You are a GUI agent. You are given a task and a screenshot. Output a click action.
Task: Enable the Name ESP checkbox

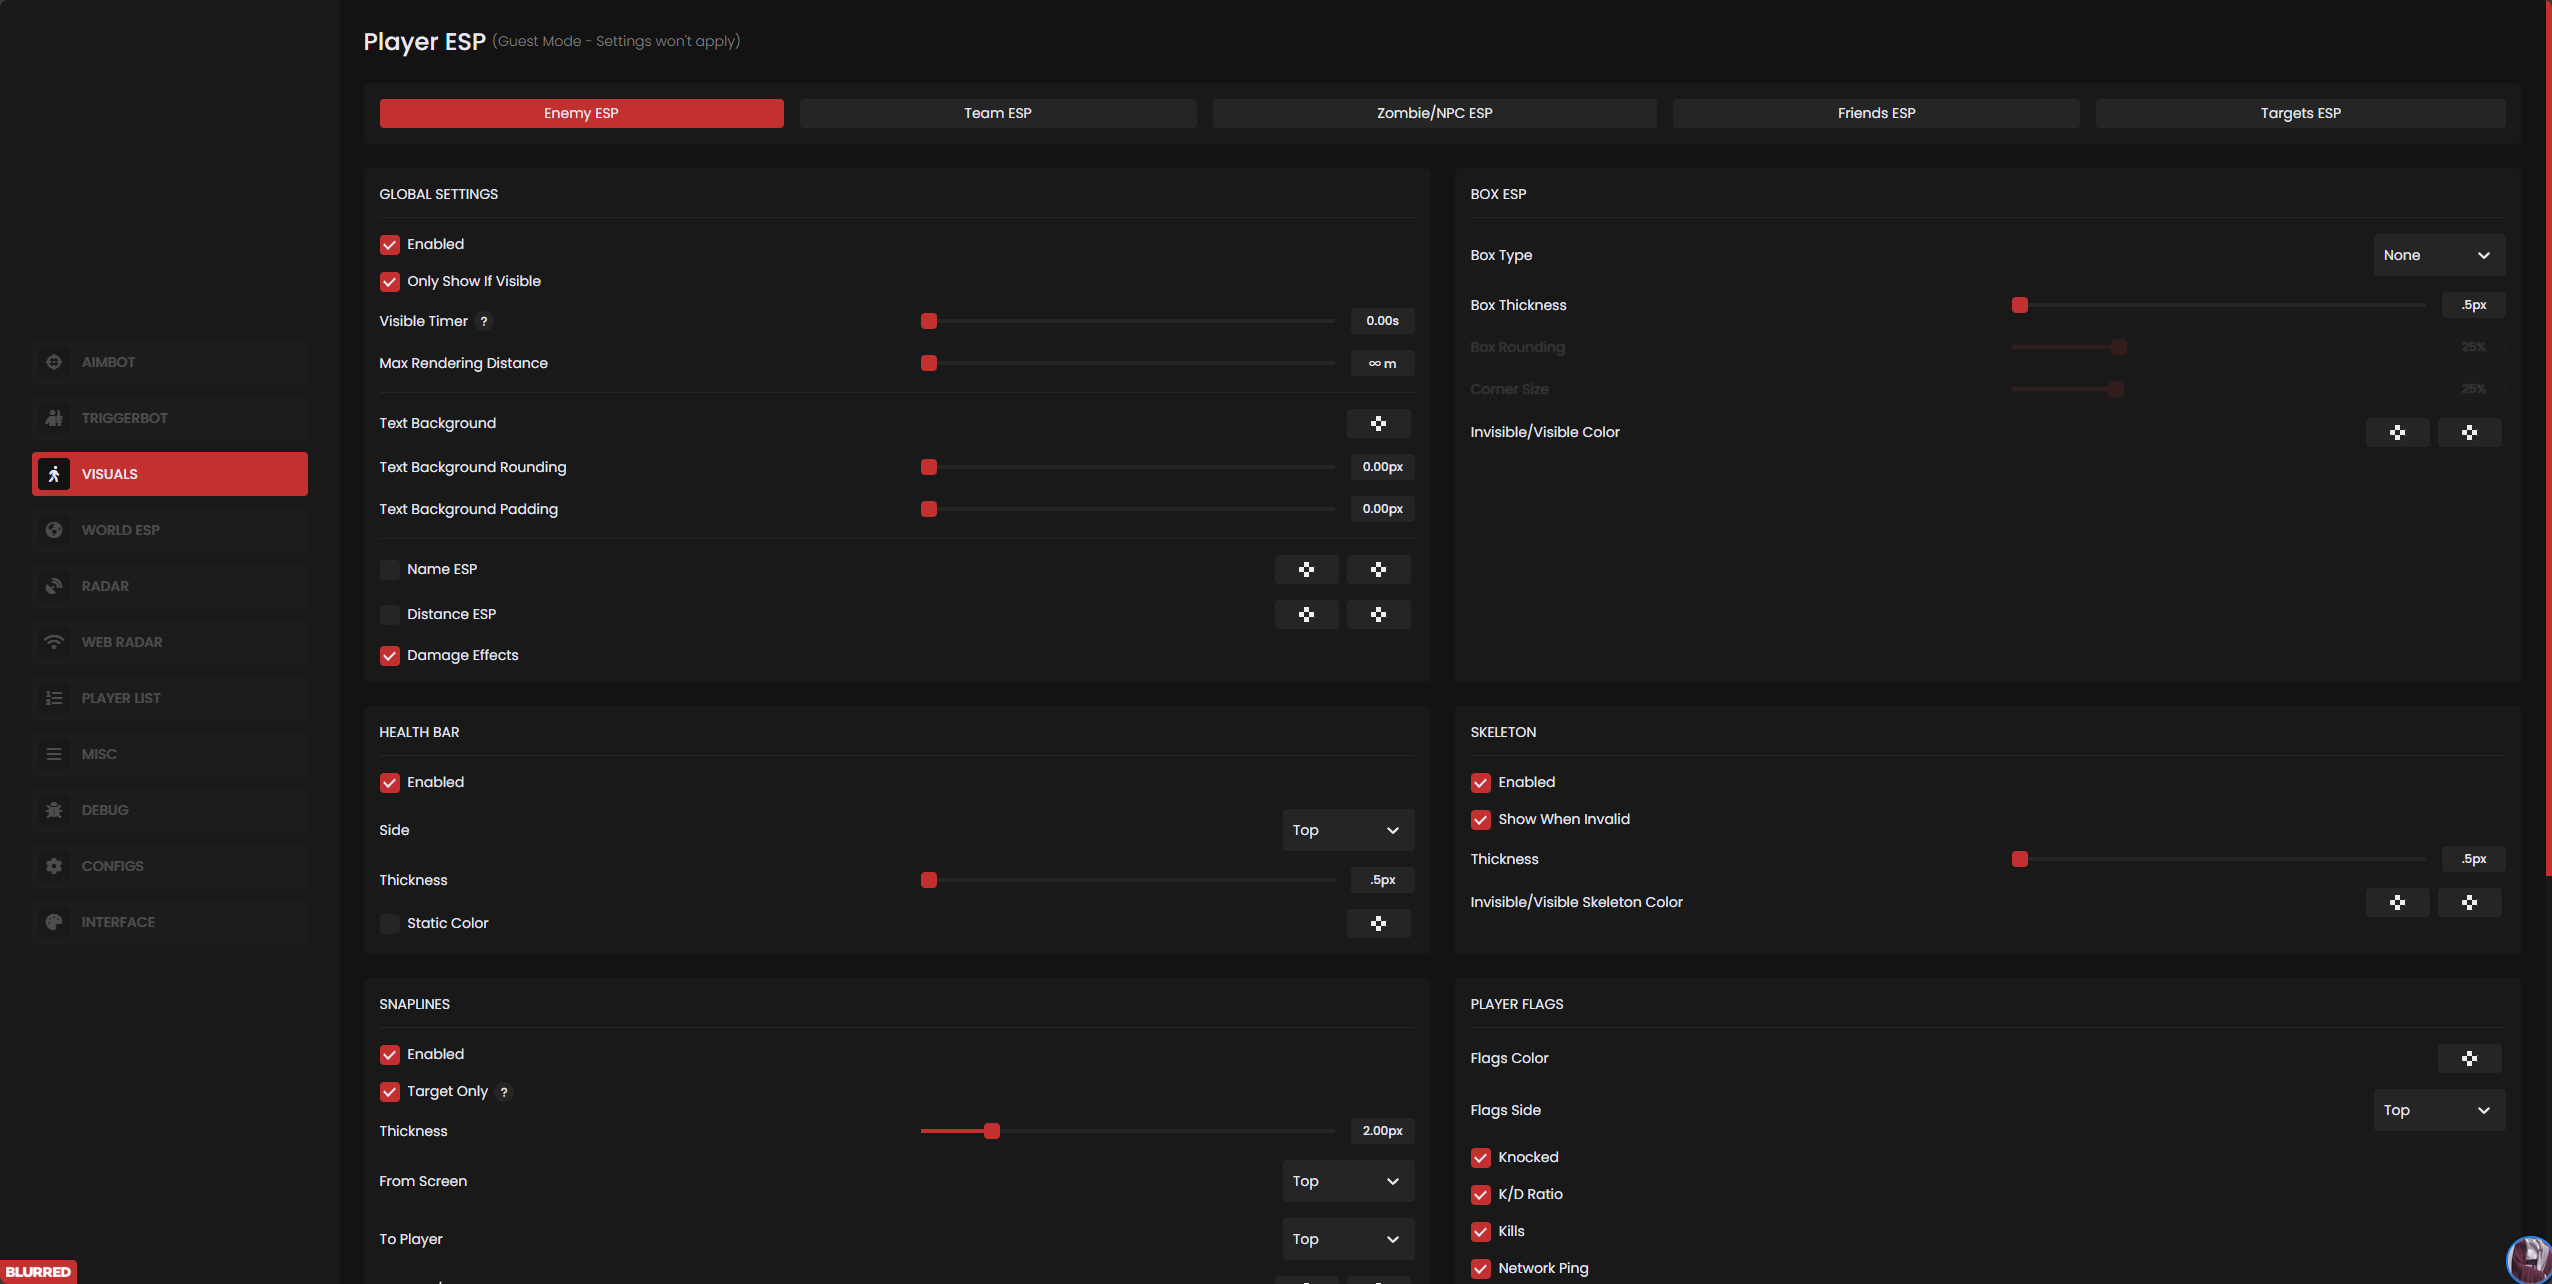(x=390, y=570)
